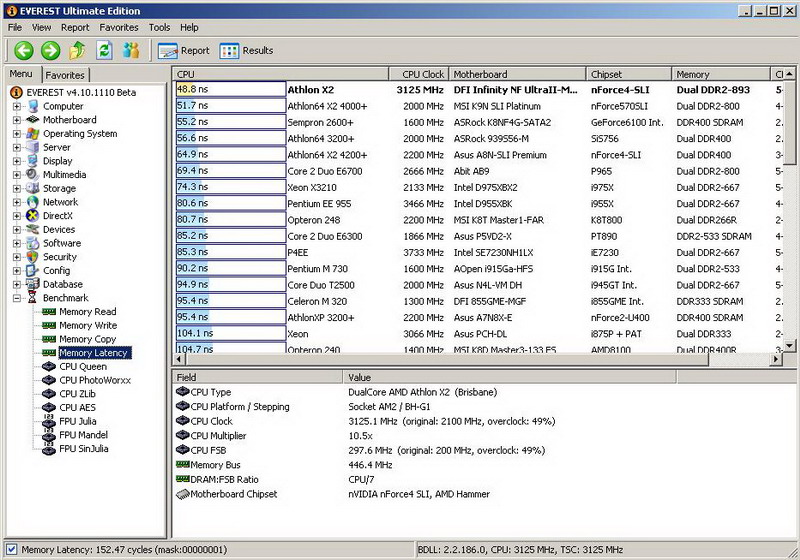
Task: Select the Core 2 Duo E6700 result row
Action: tap(477, 171)
